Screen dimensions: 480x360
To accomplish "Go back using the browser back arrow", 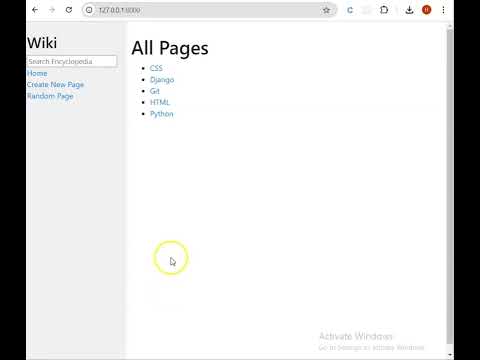I will coord(35,10).
